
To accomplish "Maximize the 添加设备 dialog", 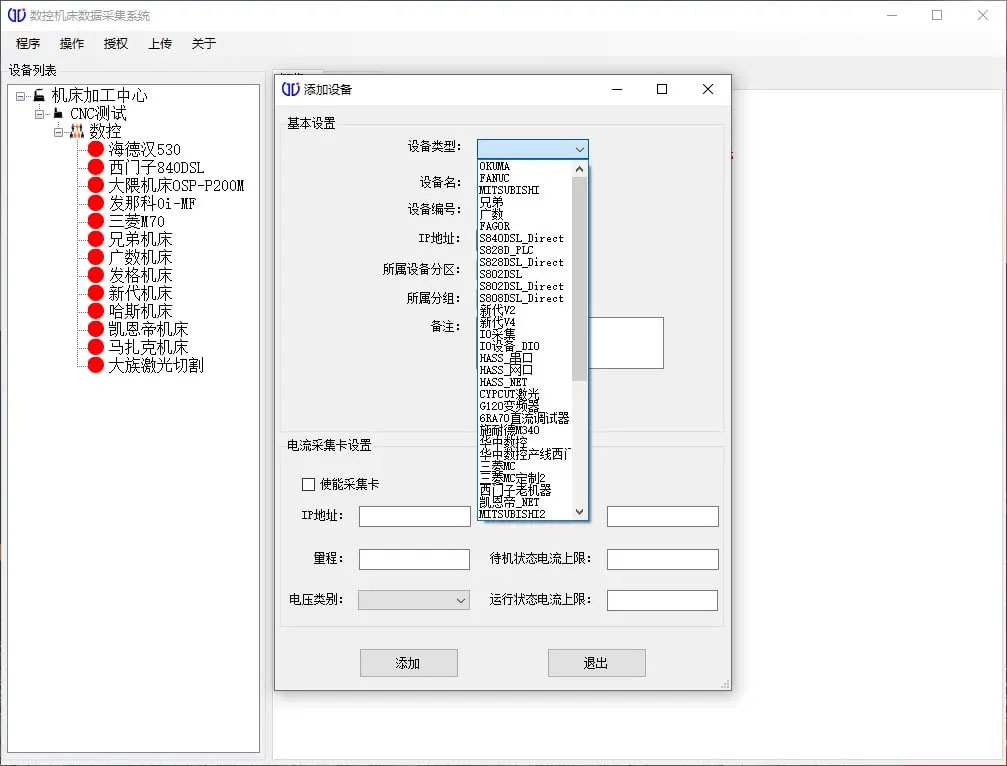I will coord(662,89).
